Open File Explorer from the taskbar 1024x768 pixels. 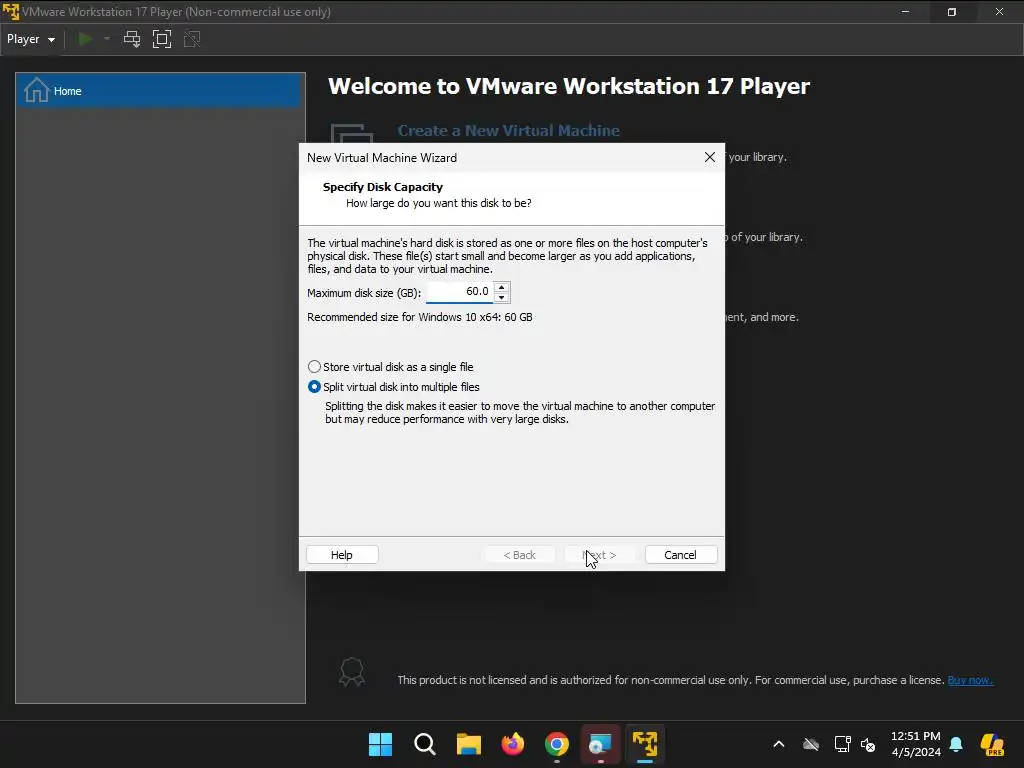coord(469,744)
